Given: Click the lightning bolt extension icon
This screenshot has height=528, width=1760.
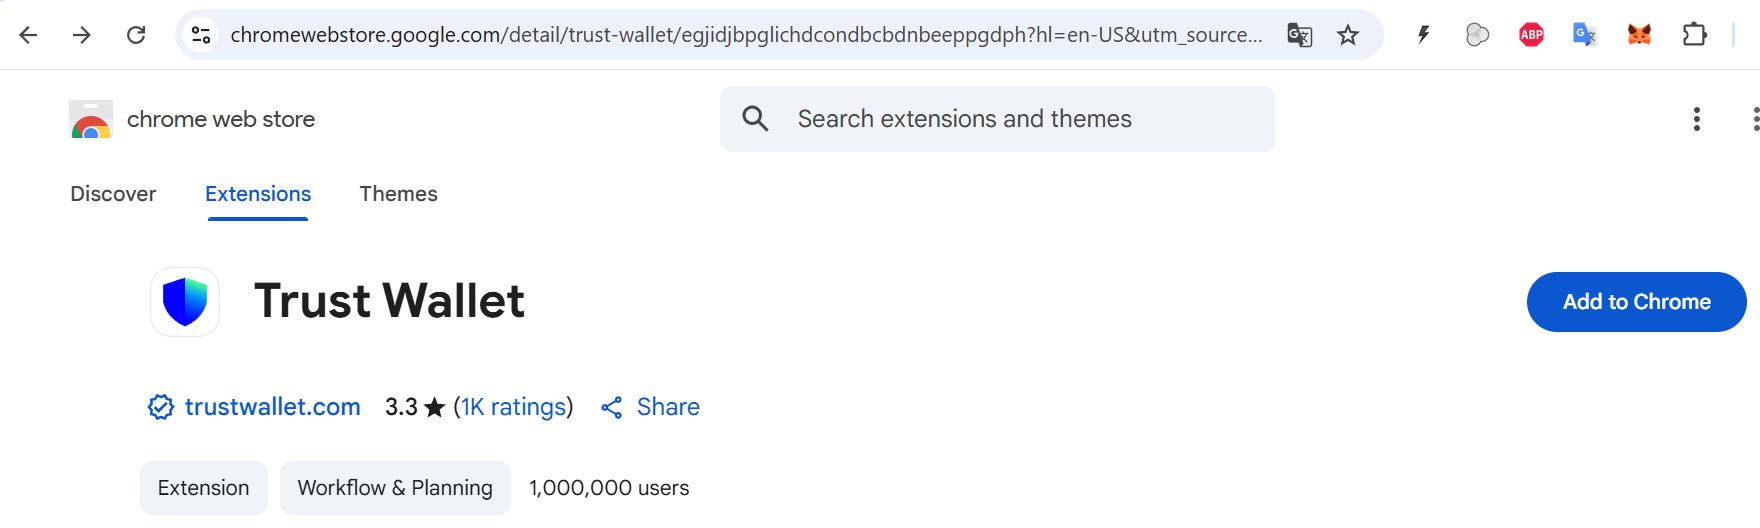Looking at the screenshot, I should click(x=1423, y=35).
